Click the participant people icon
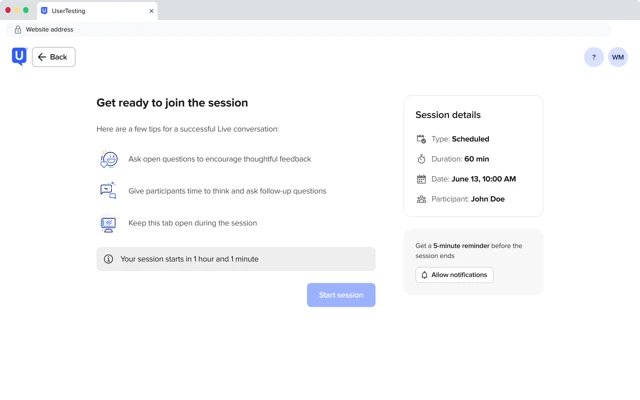 421,199
